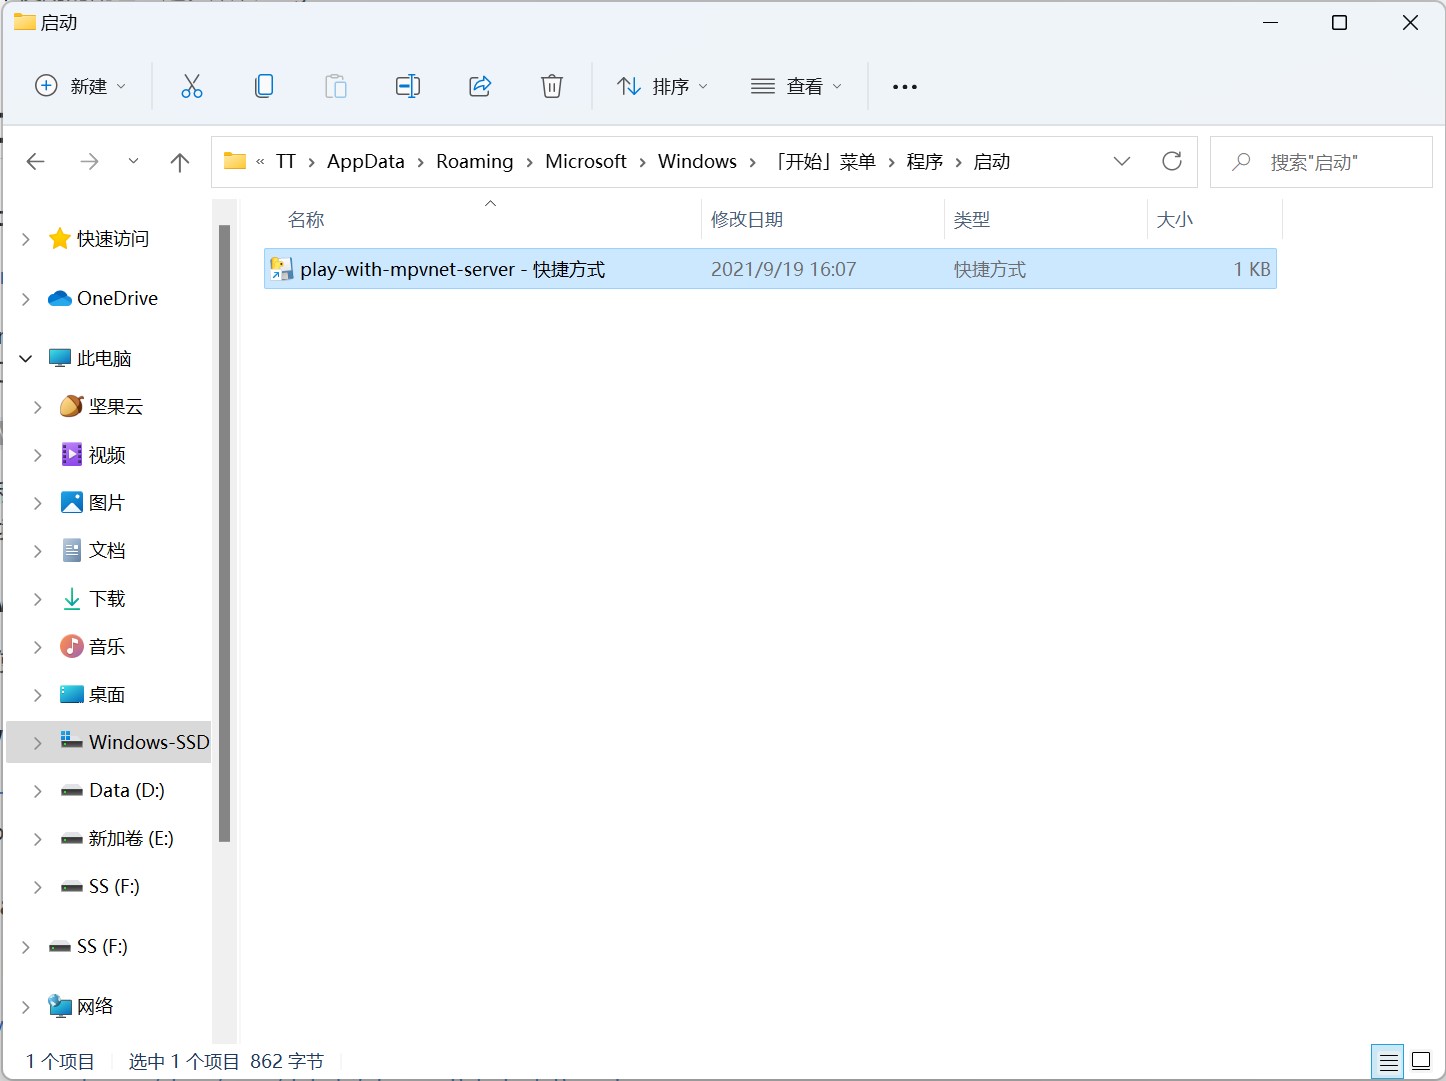1446x1081 pixels.
Task: Expand the 快速访问 tree node
Action: [x=26, y=238]
